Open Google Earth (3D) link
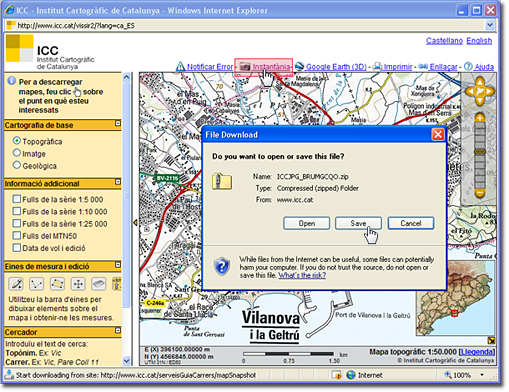 [x=336, y=67]
